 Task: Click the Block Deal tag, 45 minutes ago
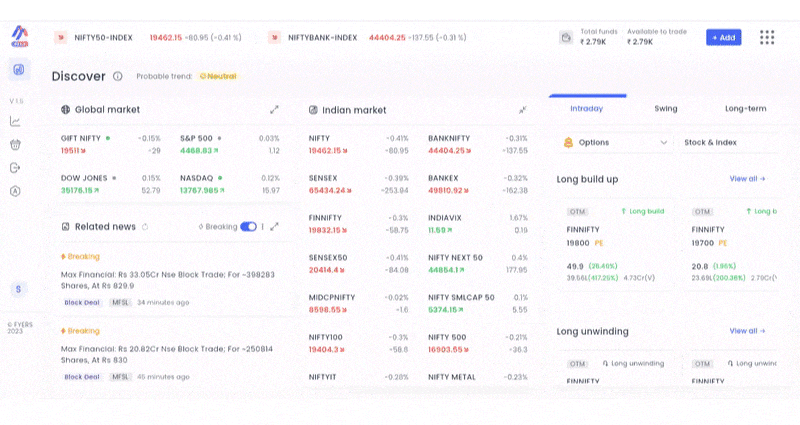[82, 377]
